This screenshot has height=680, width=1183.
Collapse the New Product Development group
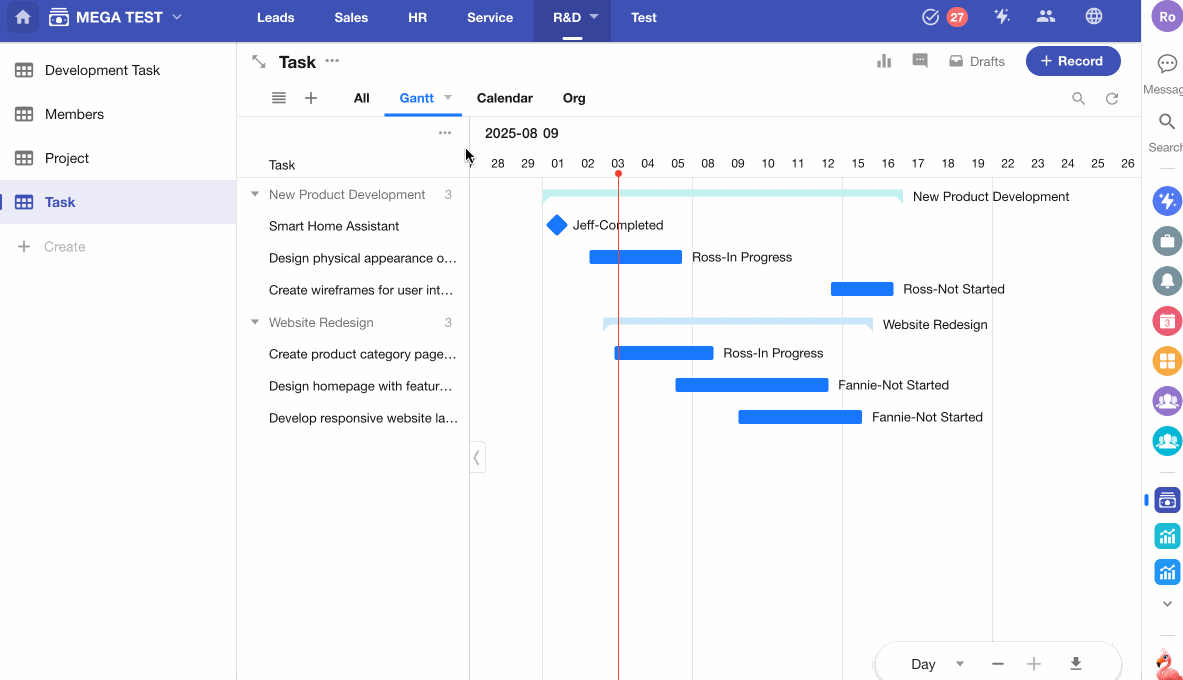(x=255, y=195)
